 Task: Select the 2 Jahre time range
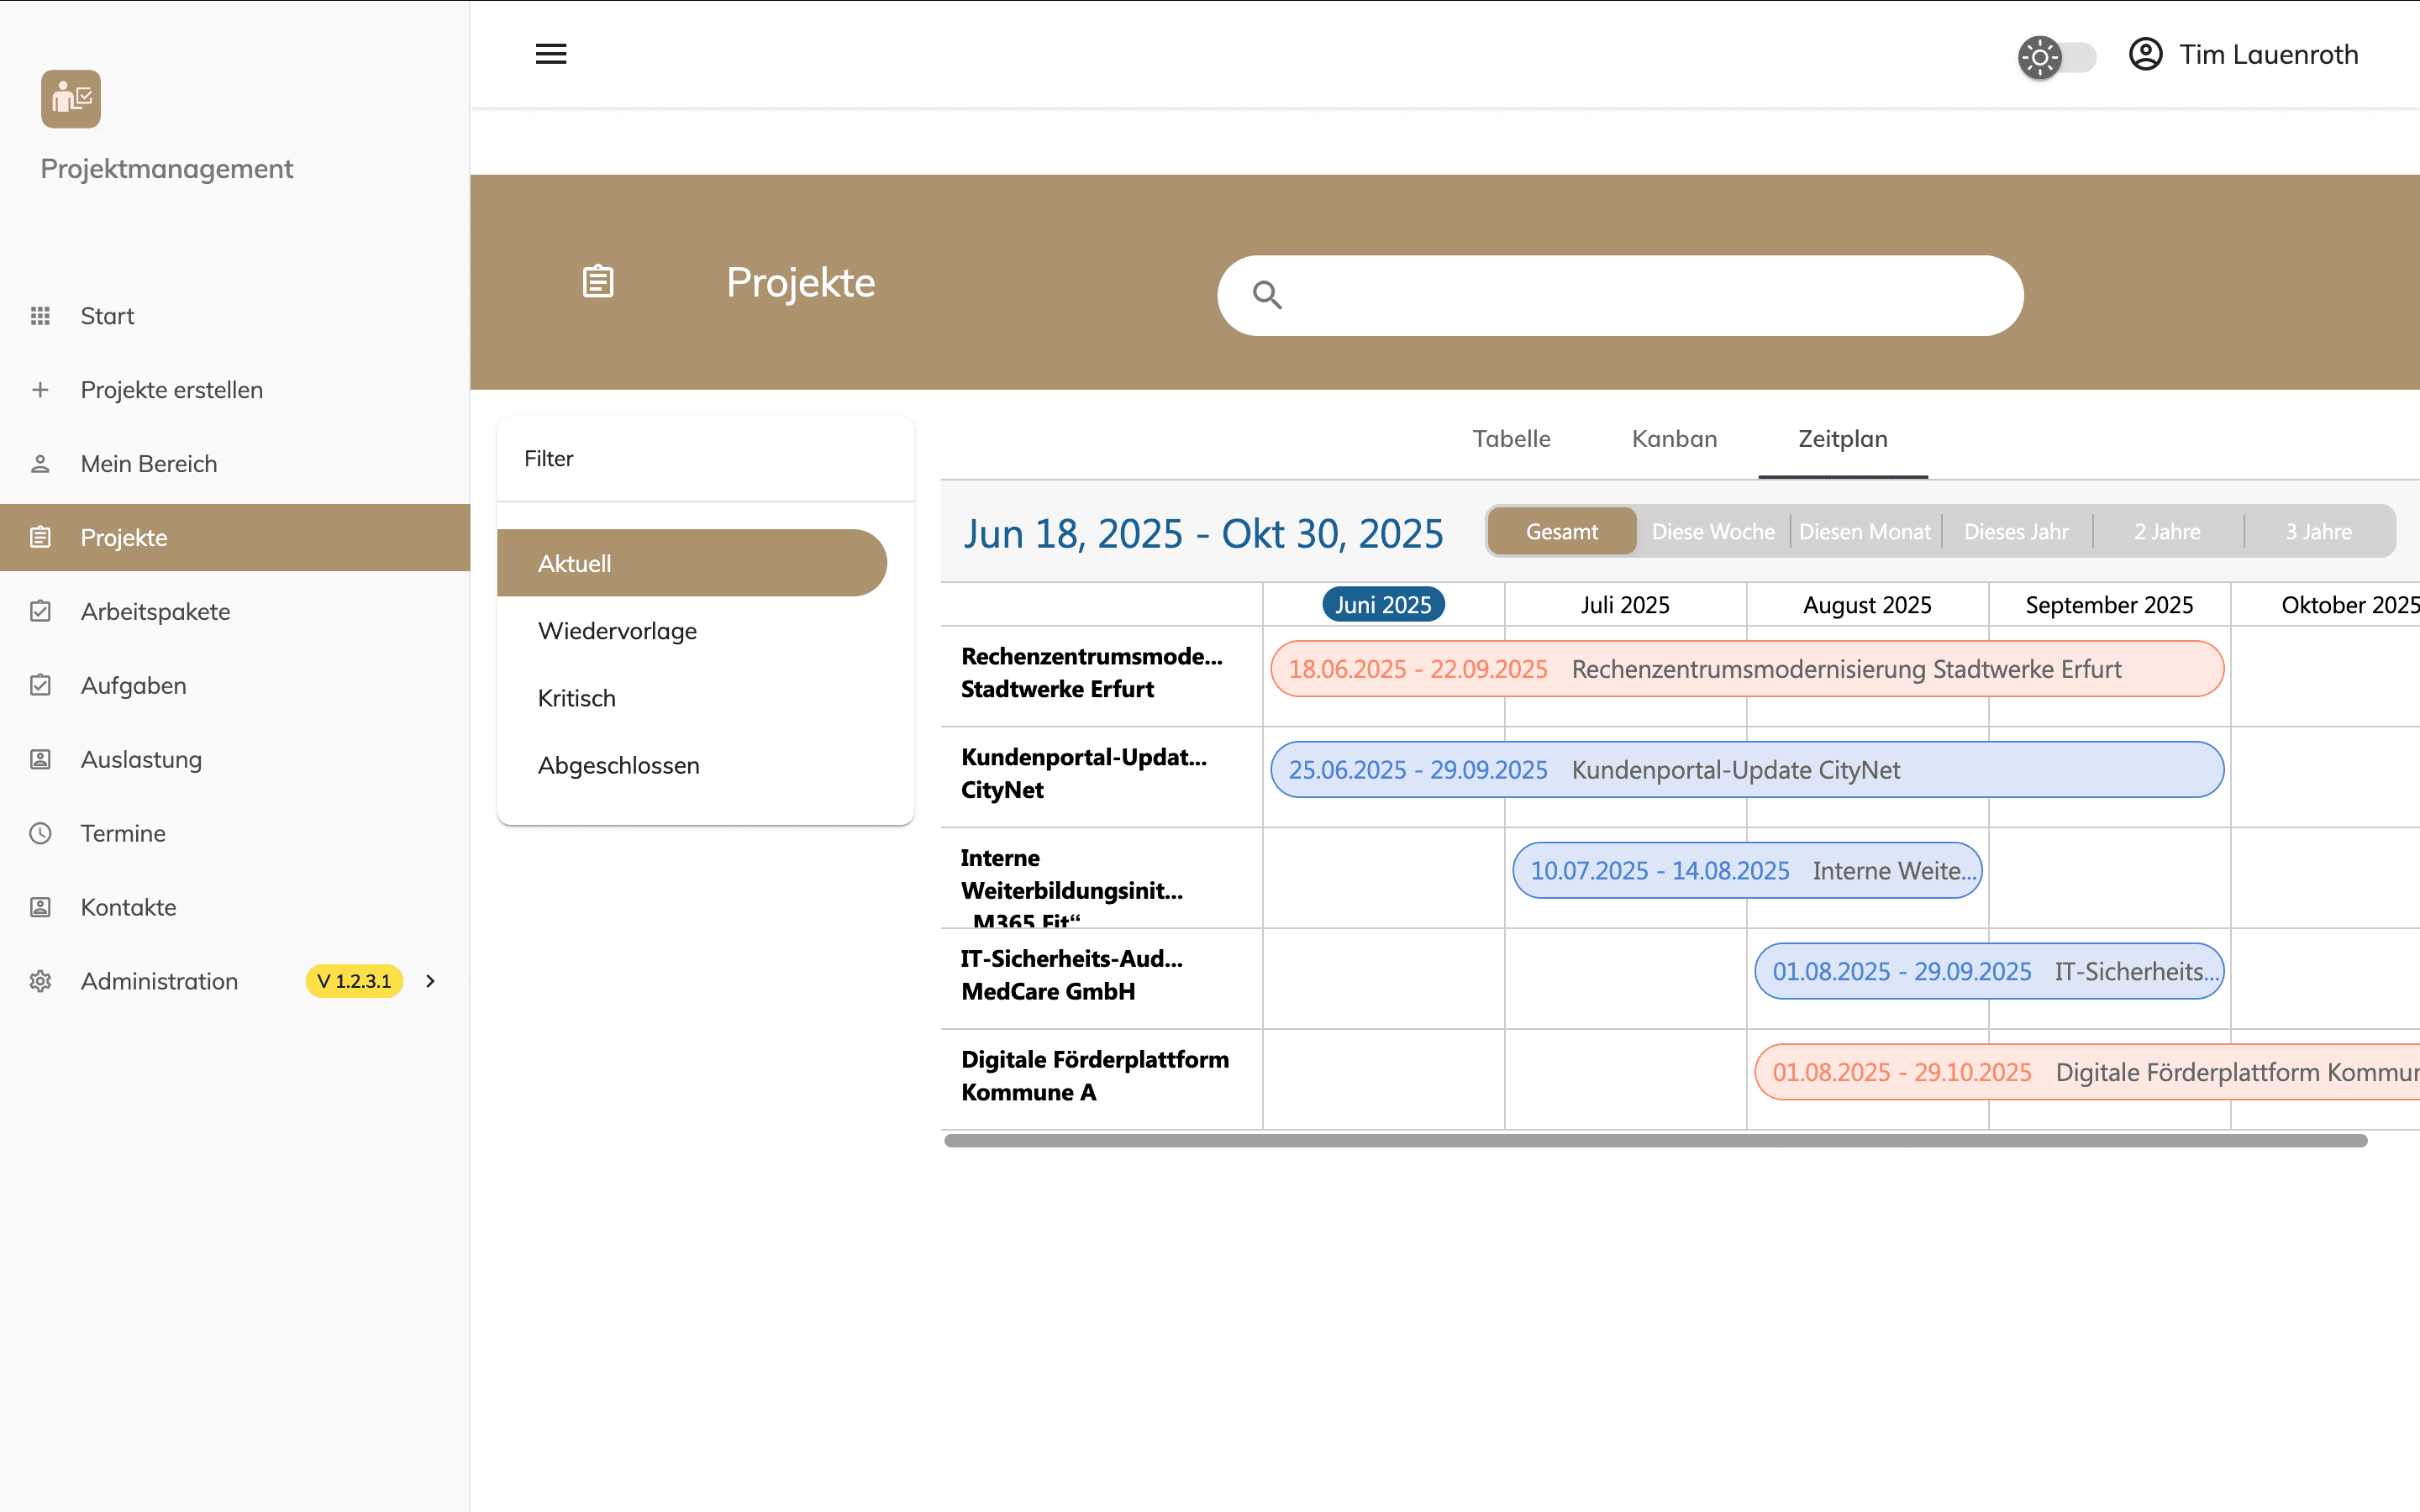(x=2167, y=531)
